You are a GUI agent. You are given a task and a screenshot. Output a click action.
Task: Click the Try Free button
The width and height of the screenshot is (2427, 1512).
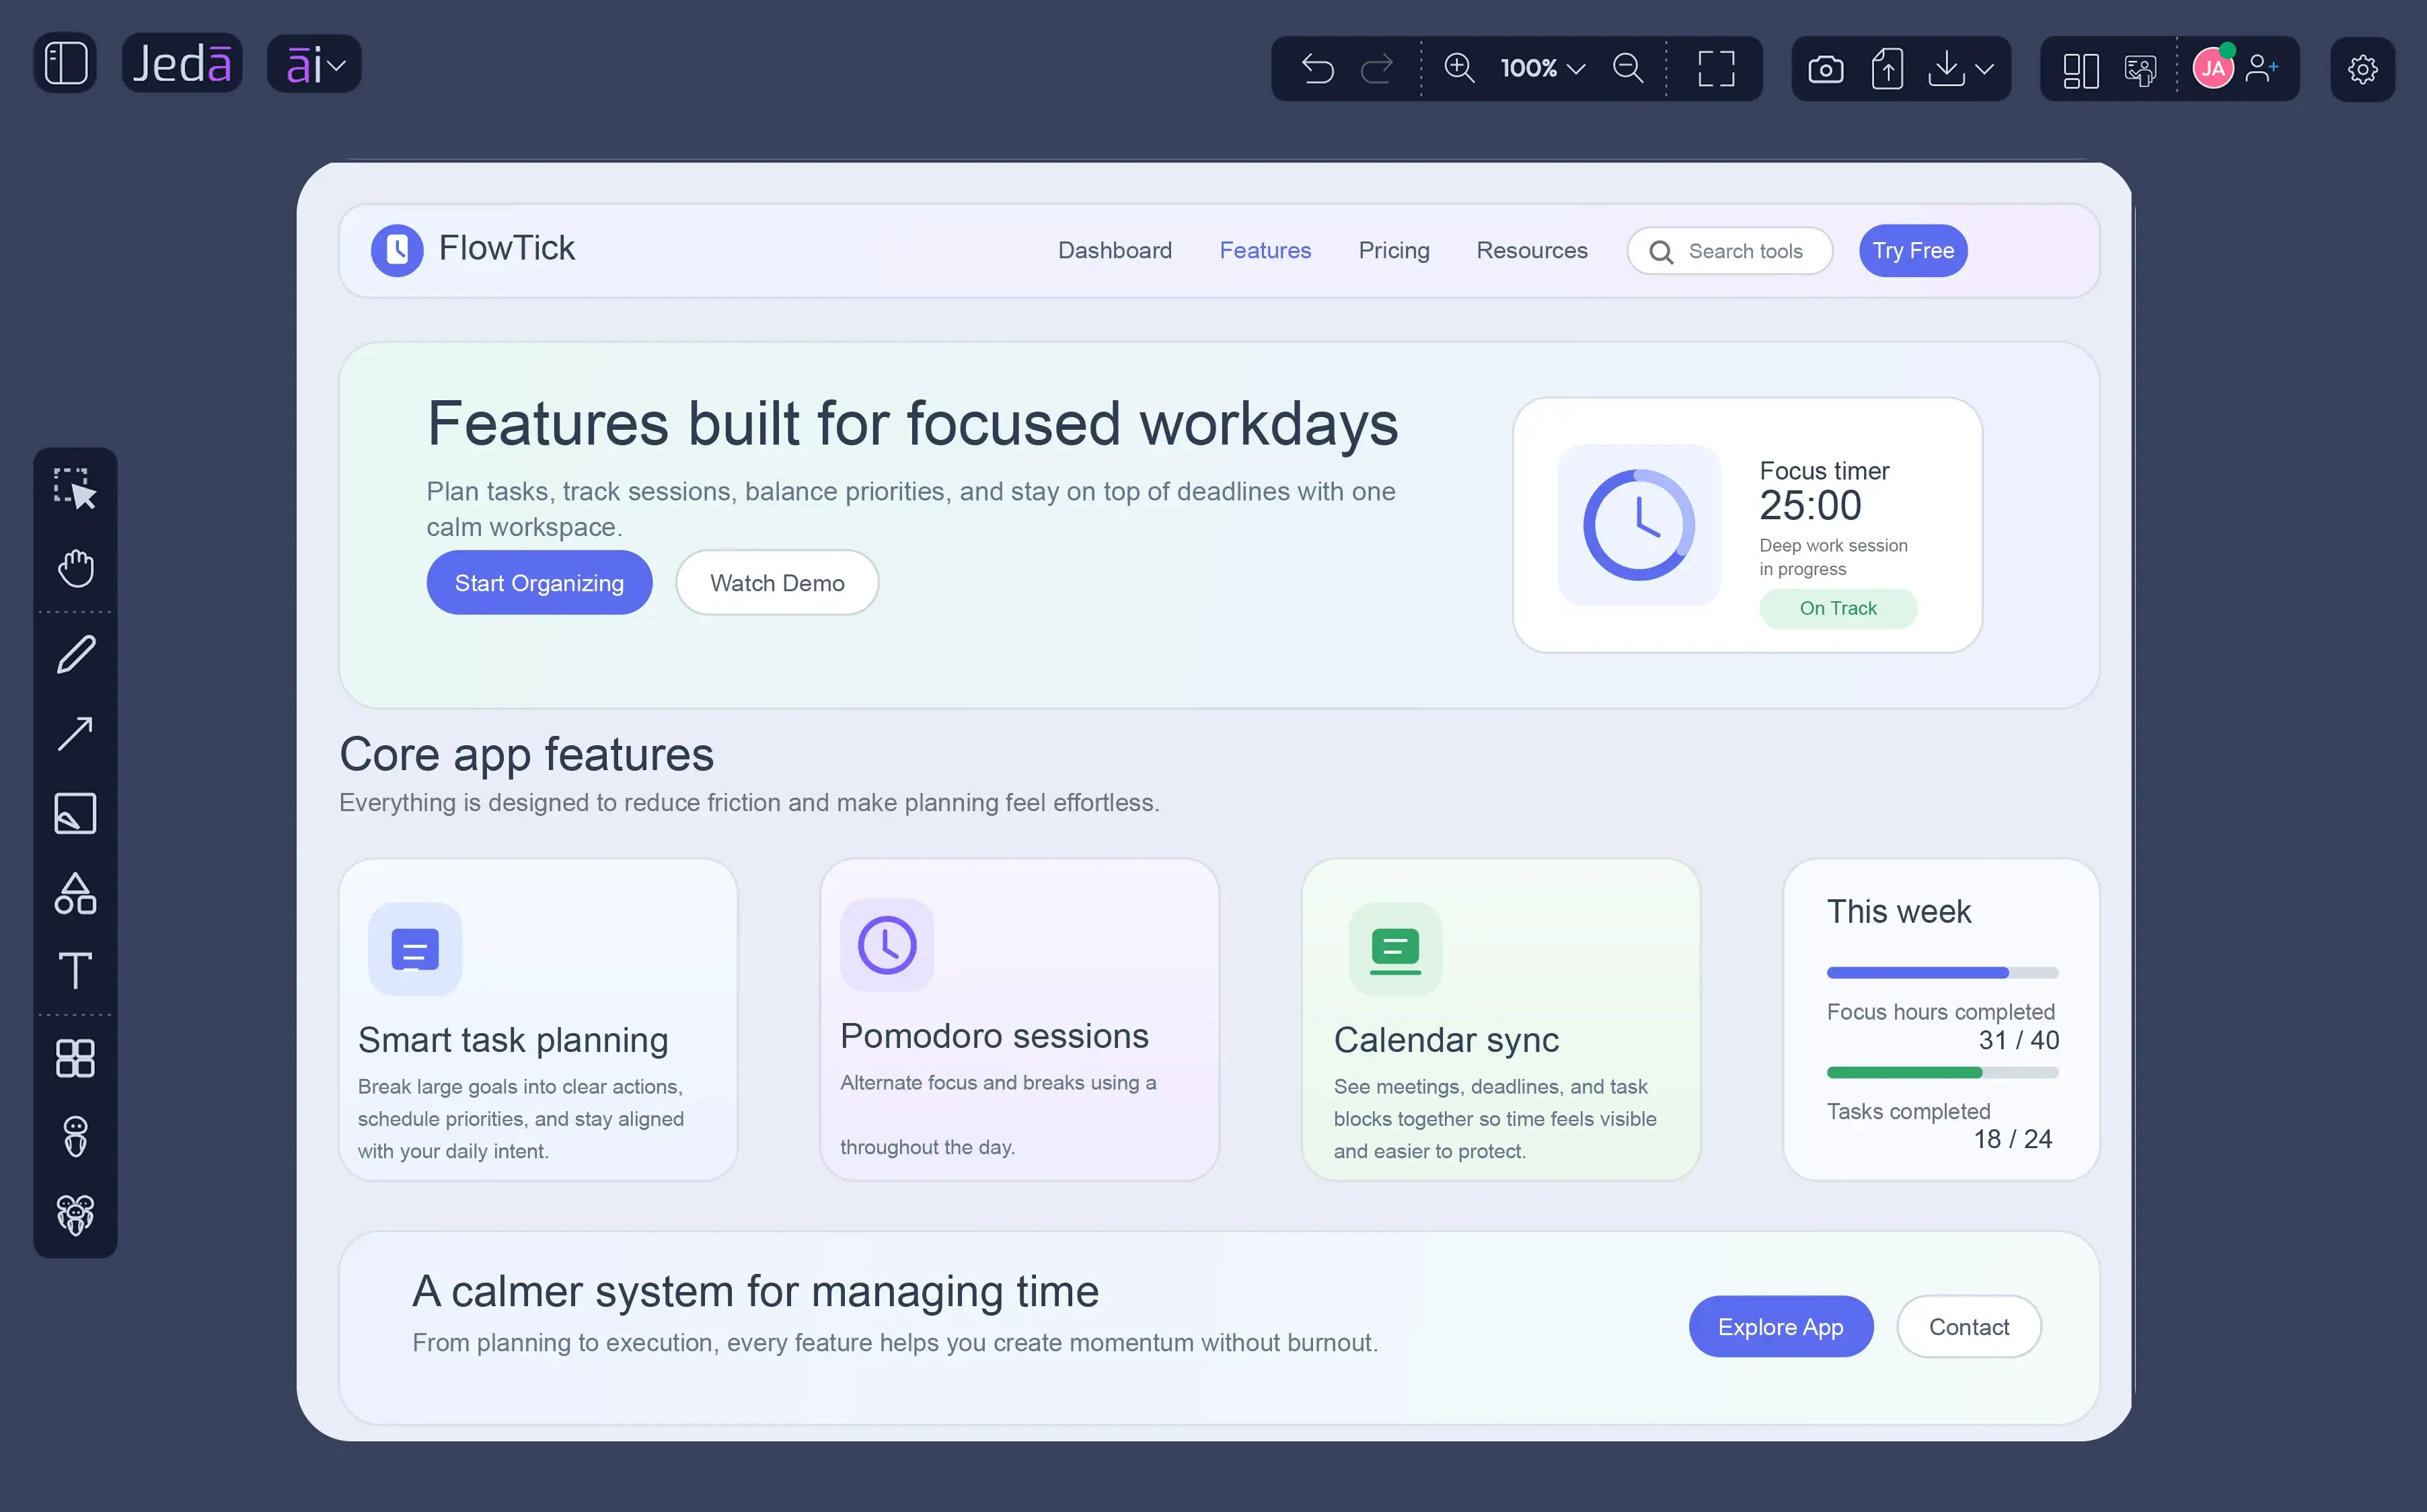point(1912,250)
